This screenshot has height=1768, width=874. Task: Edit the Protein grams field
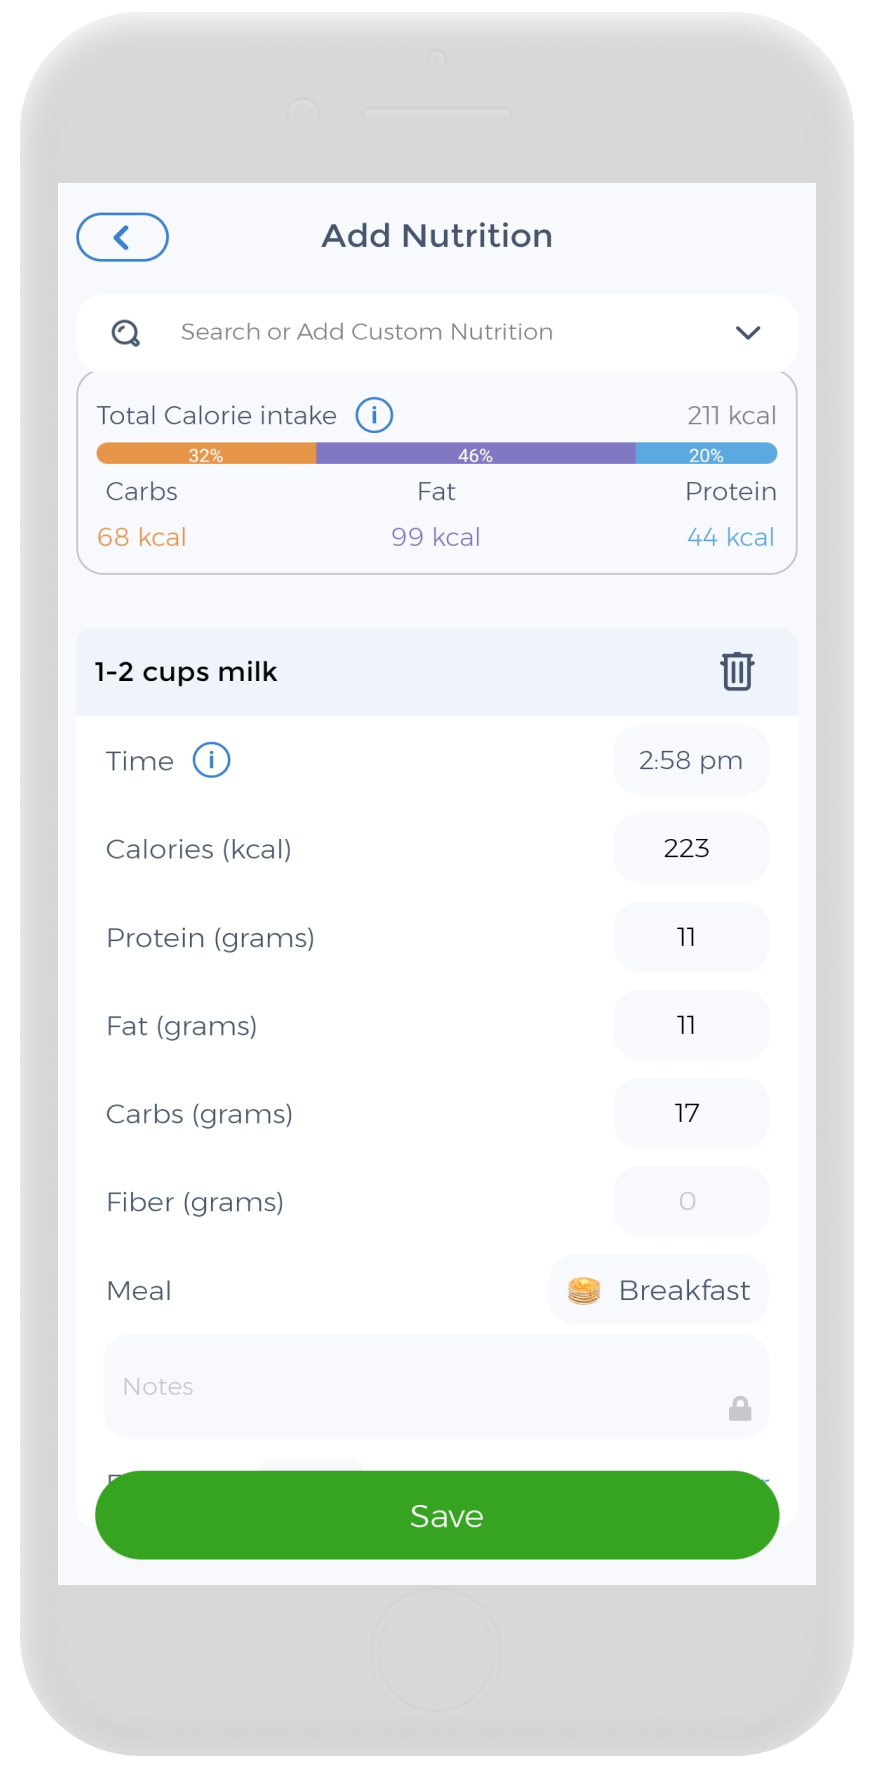[691, 937]
